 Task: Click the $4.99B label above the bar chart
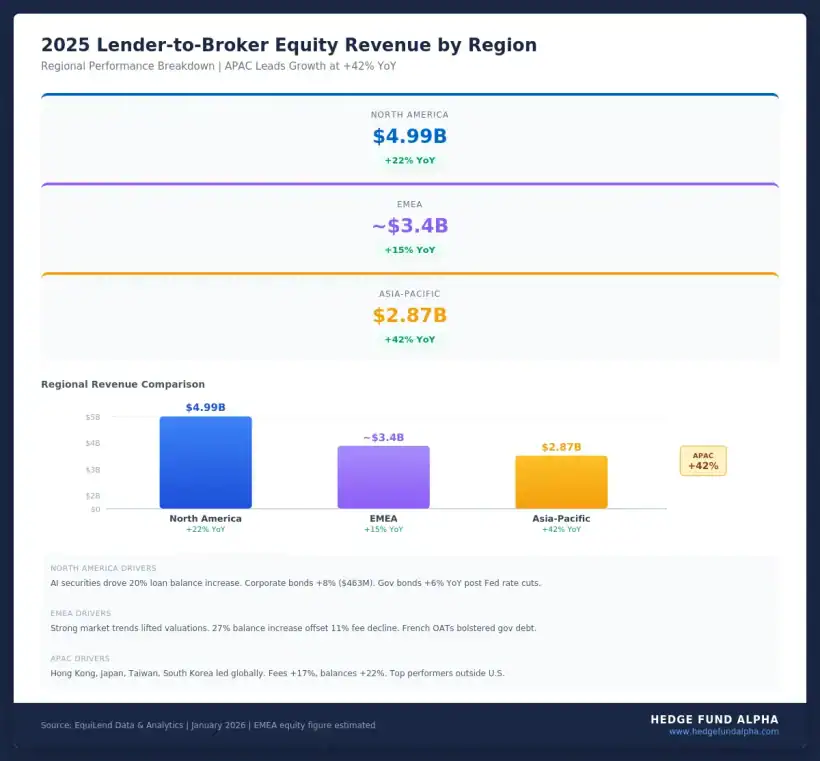coord(205,407)
